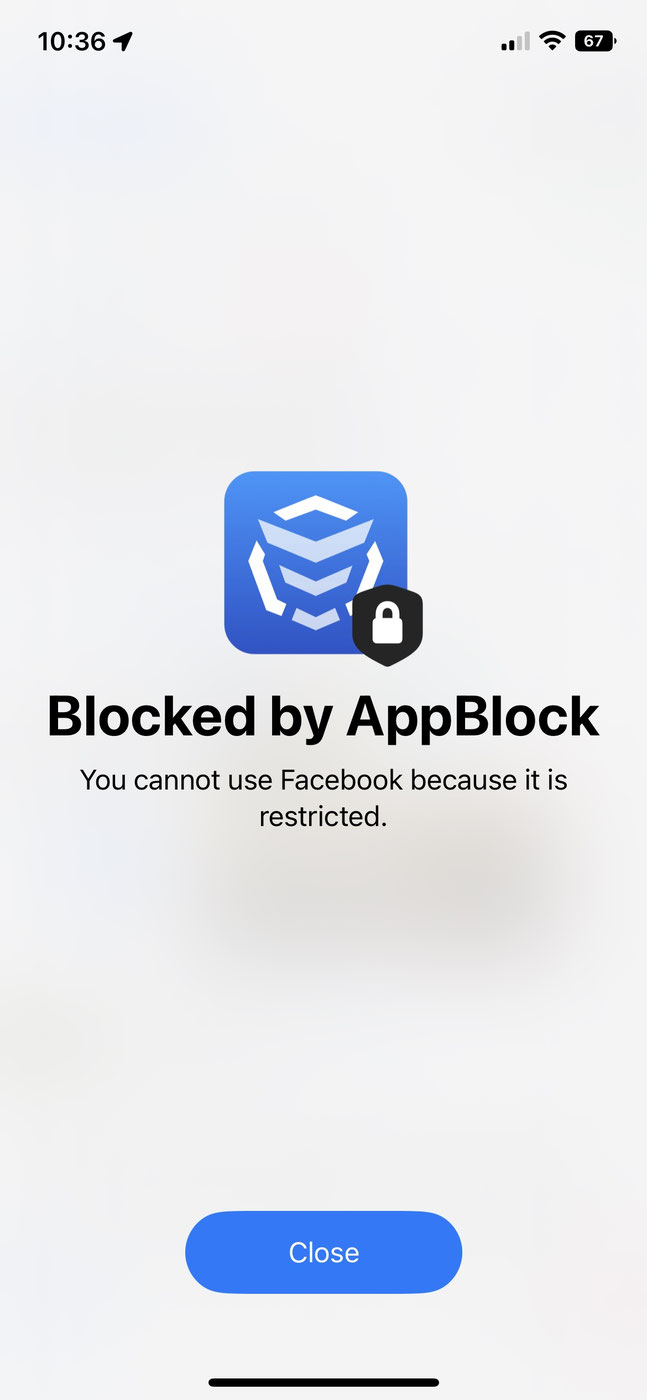Click the word "restricted." in the message
647x1400 pixels.
323,817
